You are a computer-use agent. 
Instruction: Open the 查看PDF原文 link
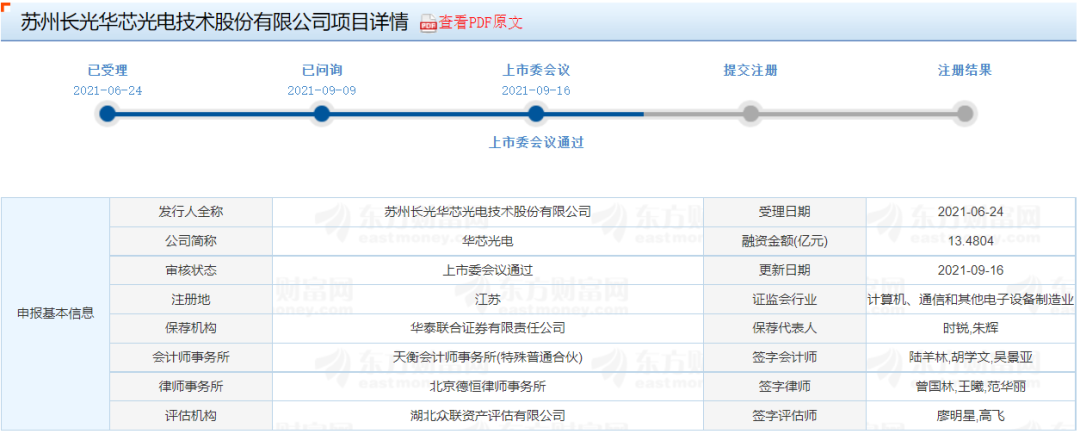pos(481,22)
